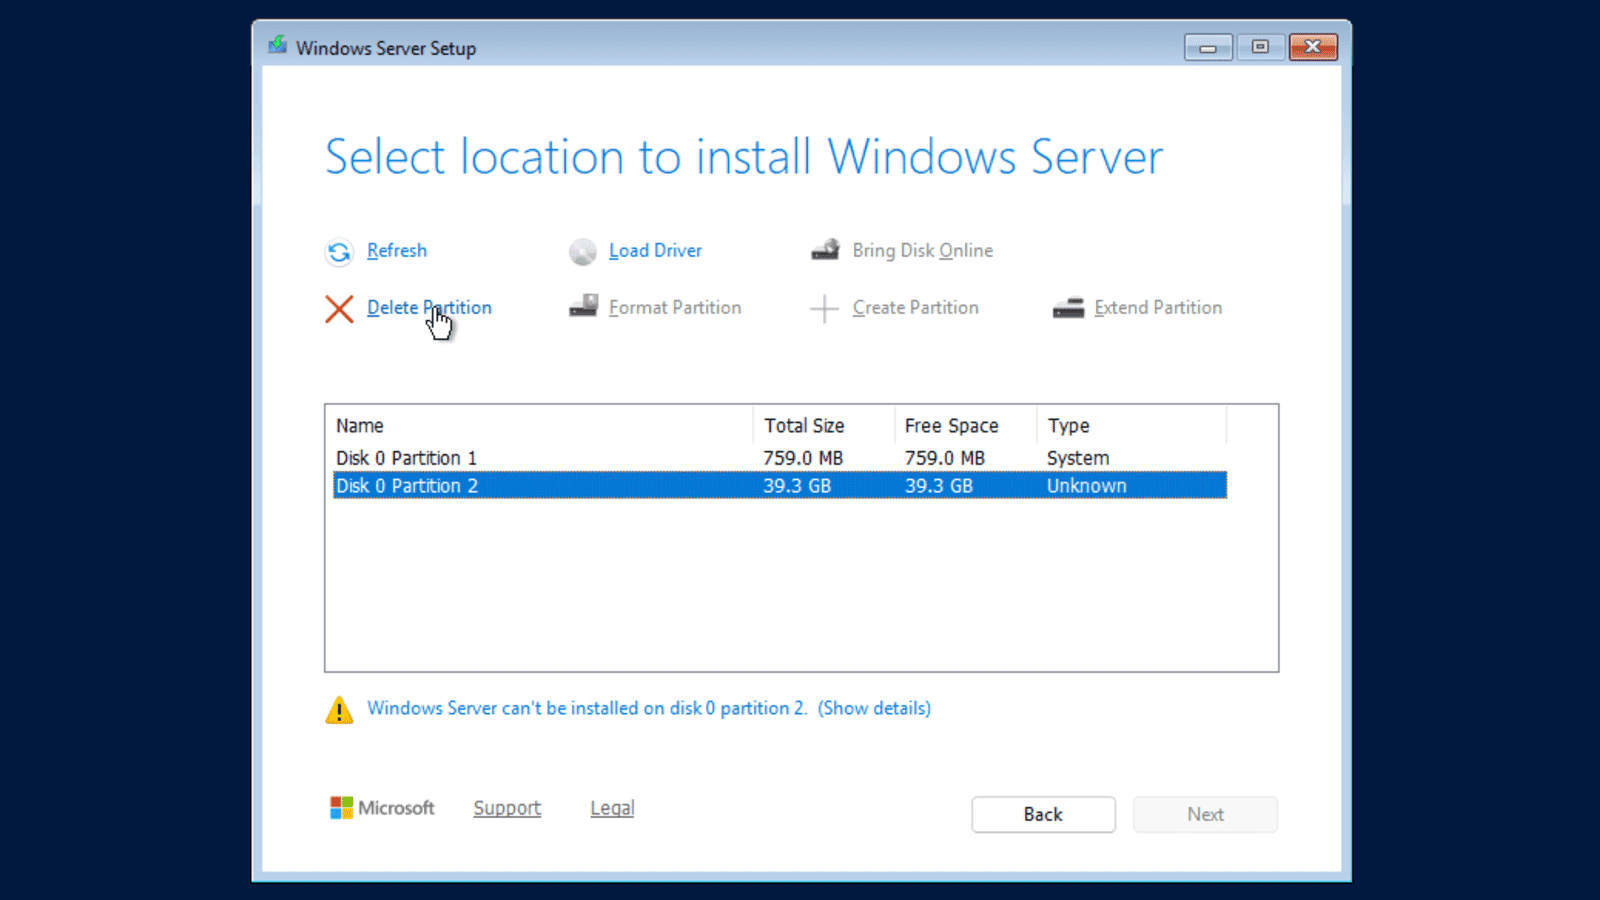The image size is (1600, 900).
Task: Click the Bring Disk Online link
Action: (x=923, y=251)
